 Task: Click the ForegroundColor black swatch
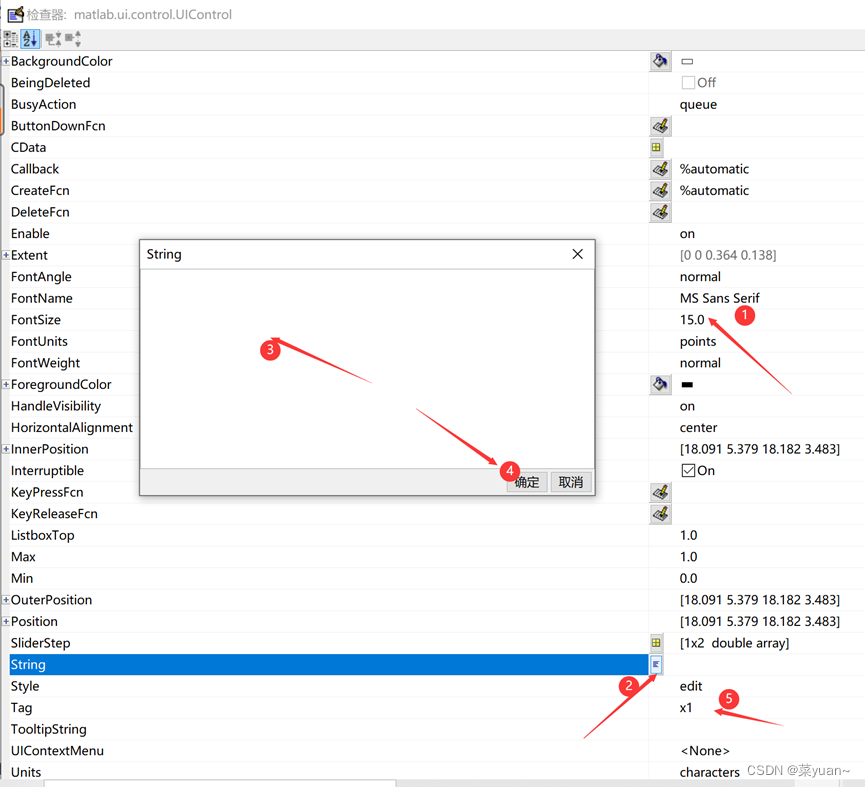tap(687, 384)
